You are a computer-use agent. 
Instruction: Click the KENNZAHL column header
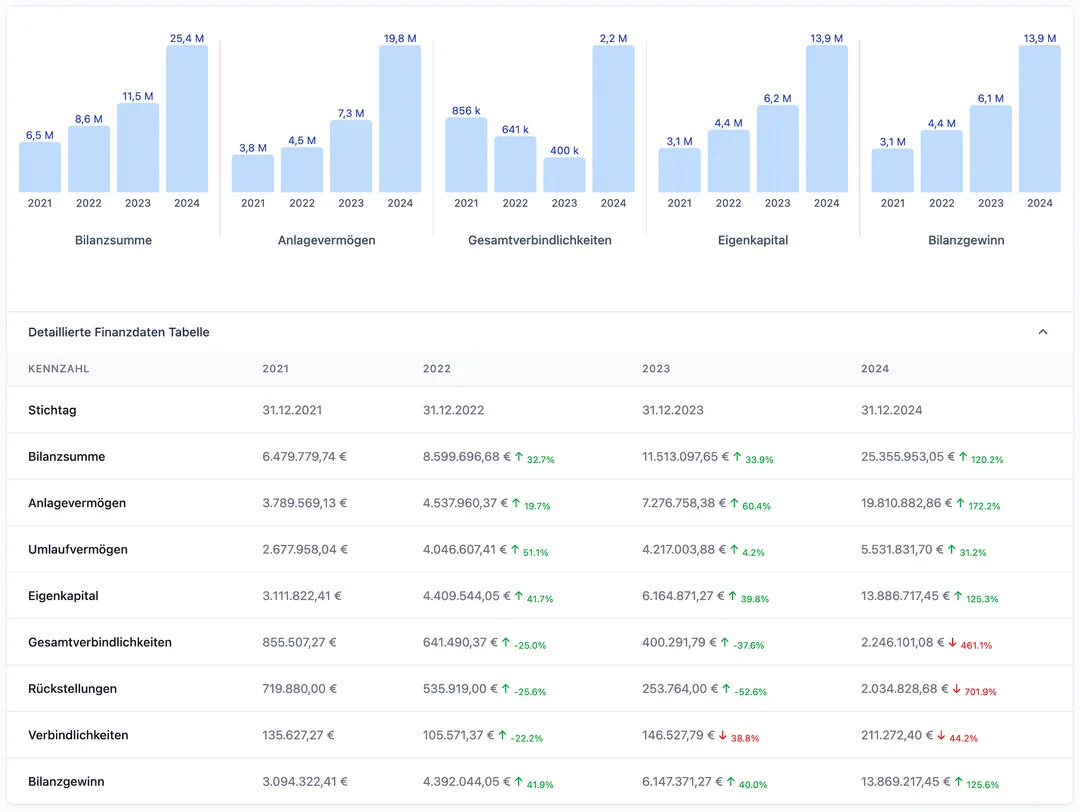click(59, 369)
